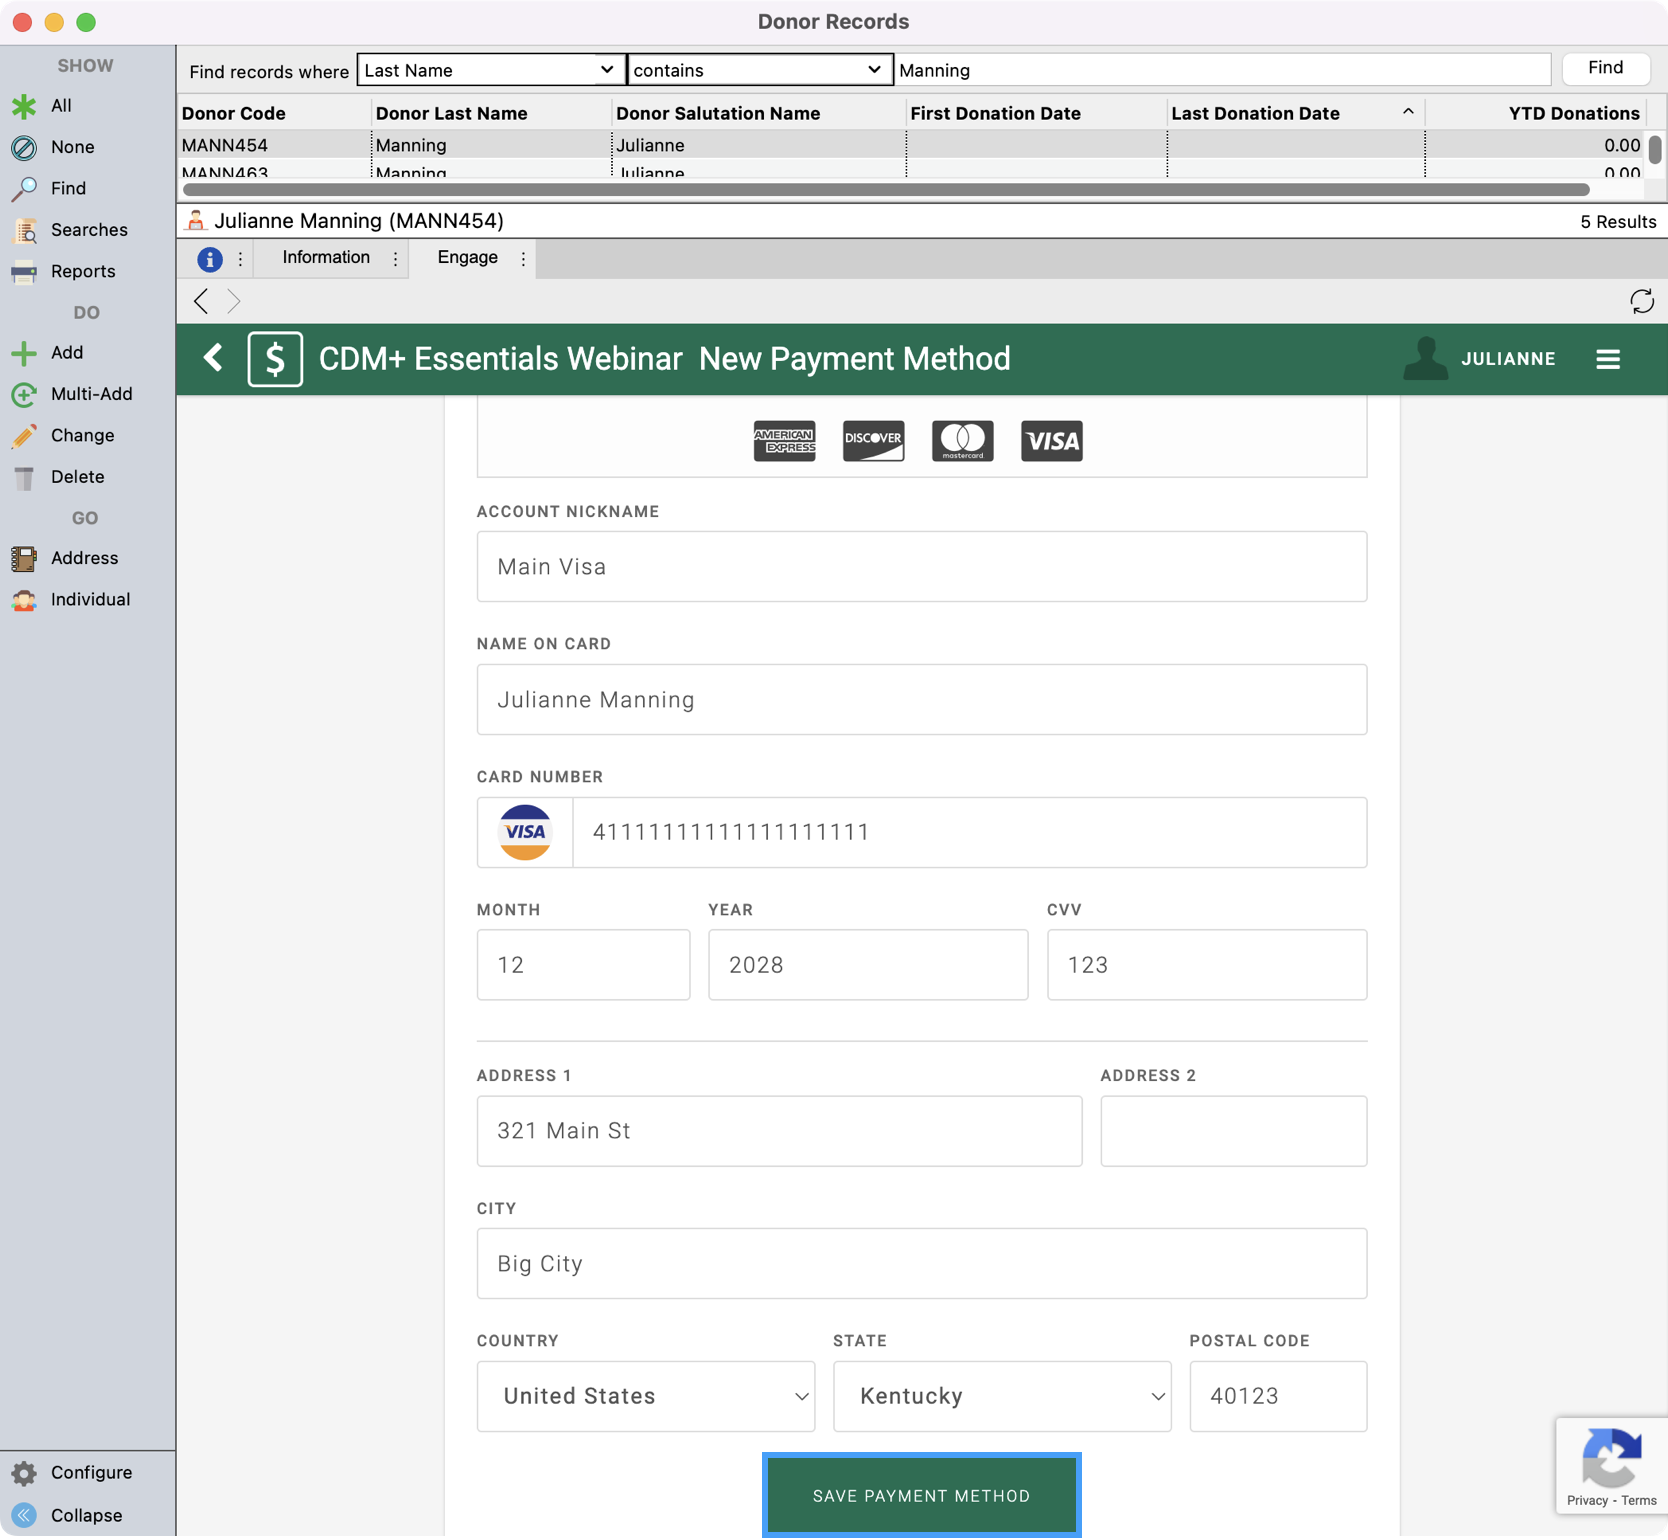
Task: Click the refresh icon in Engage panel
Action: [1641, 301]
